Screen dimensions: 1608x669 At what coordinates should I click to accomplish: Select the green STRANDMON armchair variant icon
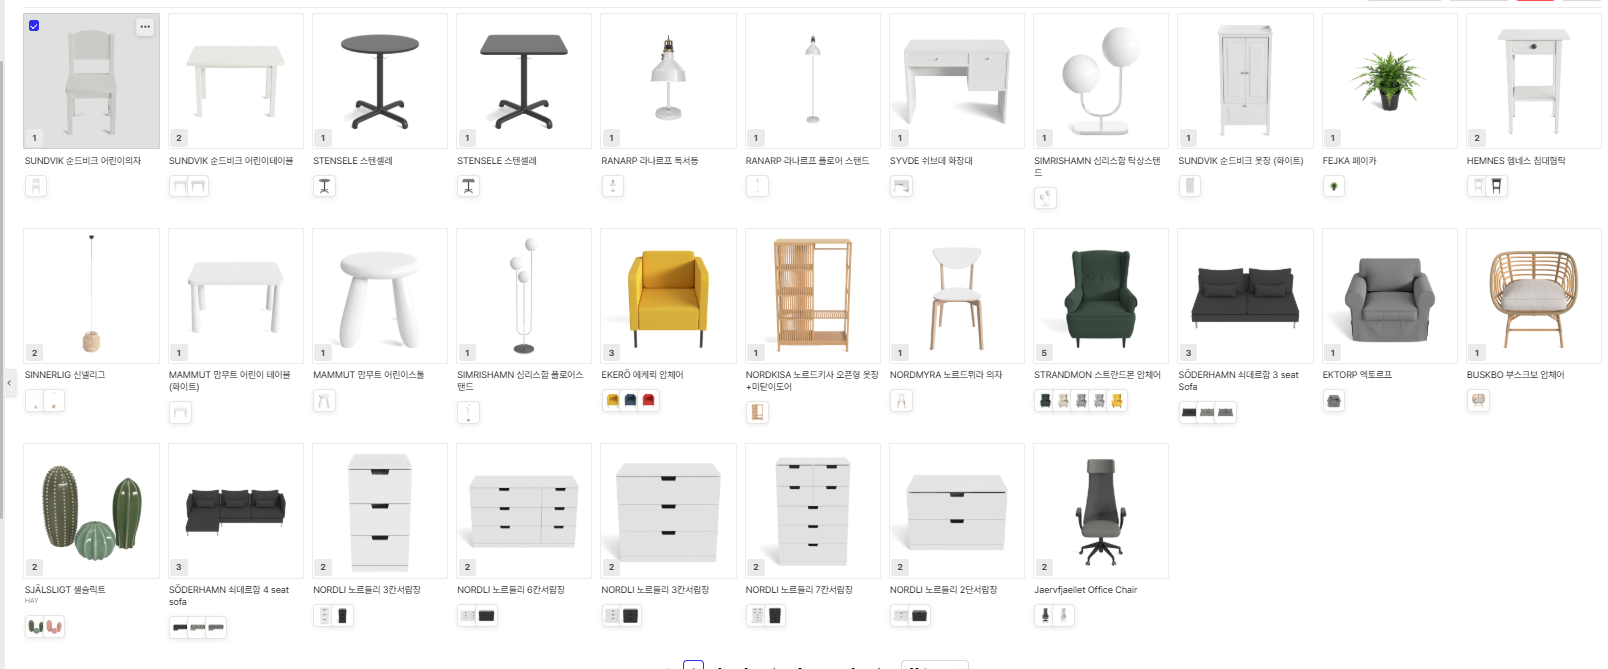pos(1046,401)
